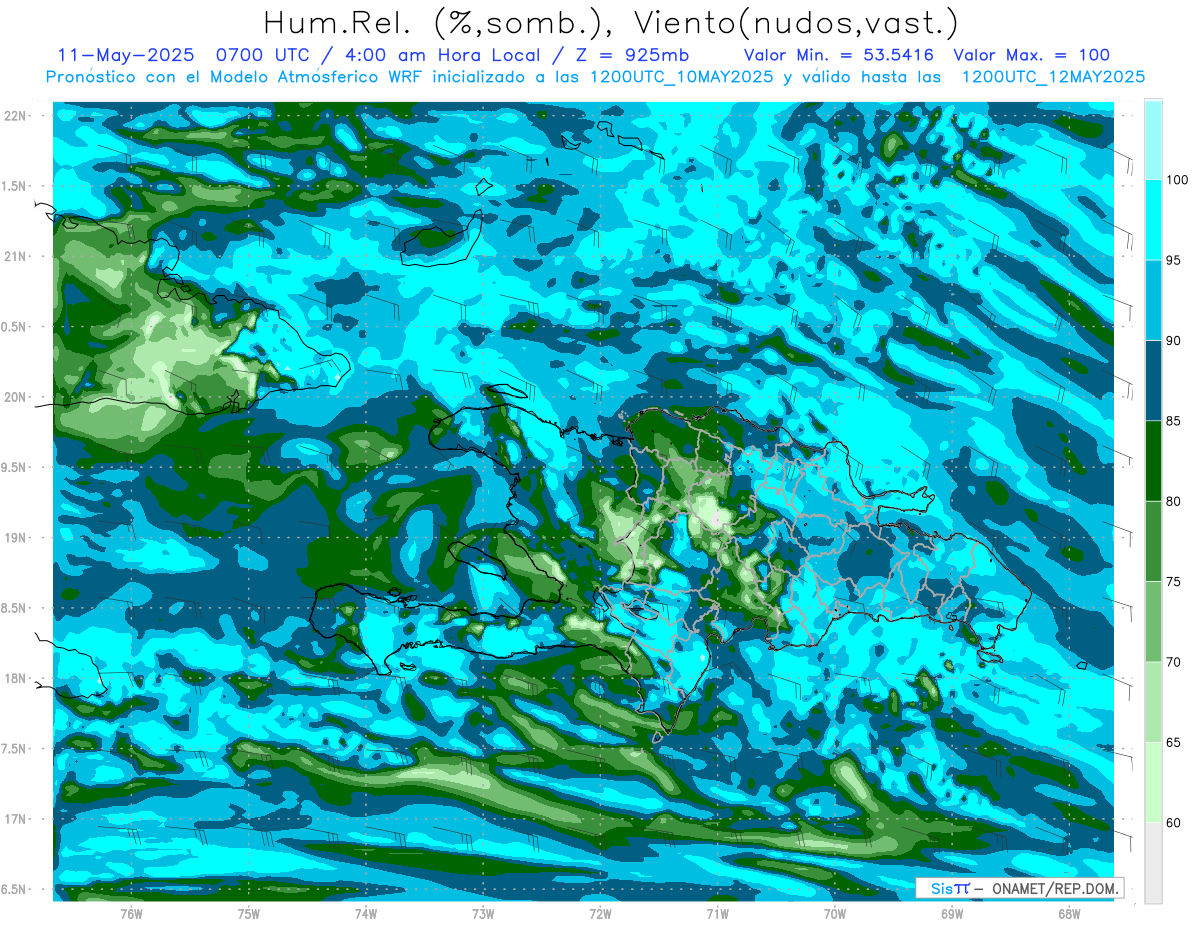
Task: Click the '22N' latitude label
Action: point(15,115)
